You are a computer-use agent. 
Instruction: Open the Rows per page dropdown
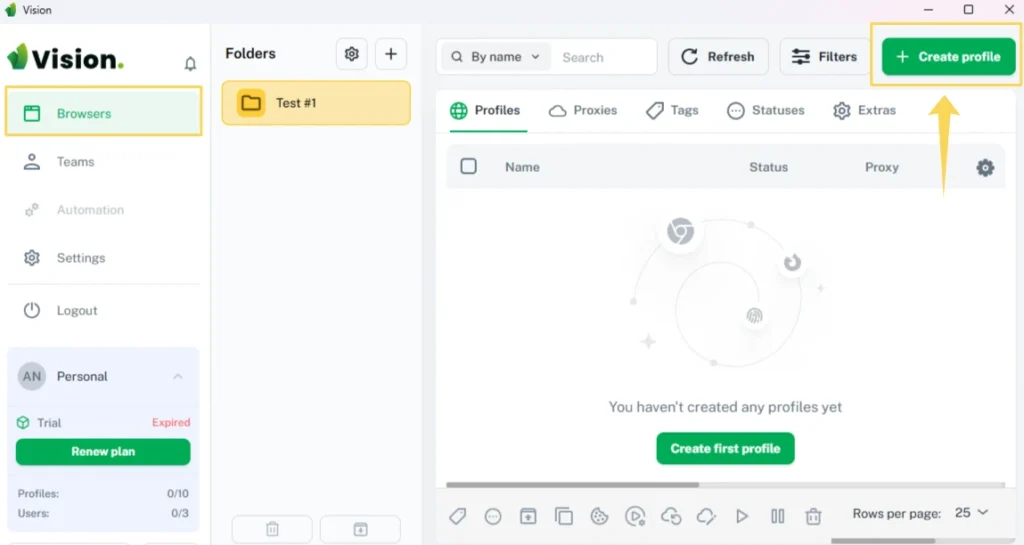[971, 513]
